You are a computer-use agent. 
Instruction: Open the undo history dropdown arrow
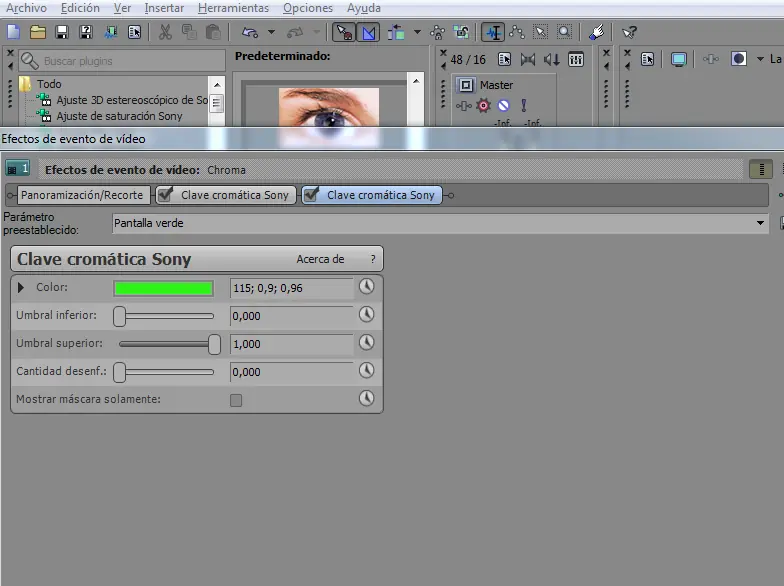click(x=271, y=32)
